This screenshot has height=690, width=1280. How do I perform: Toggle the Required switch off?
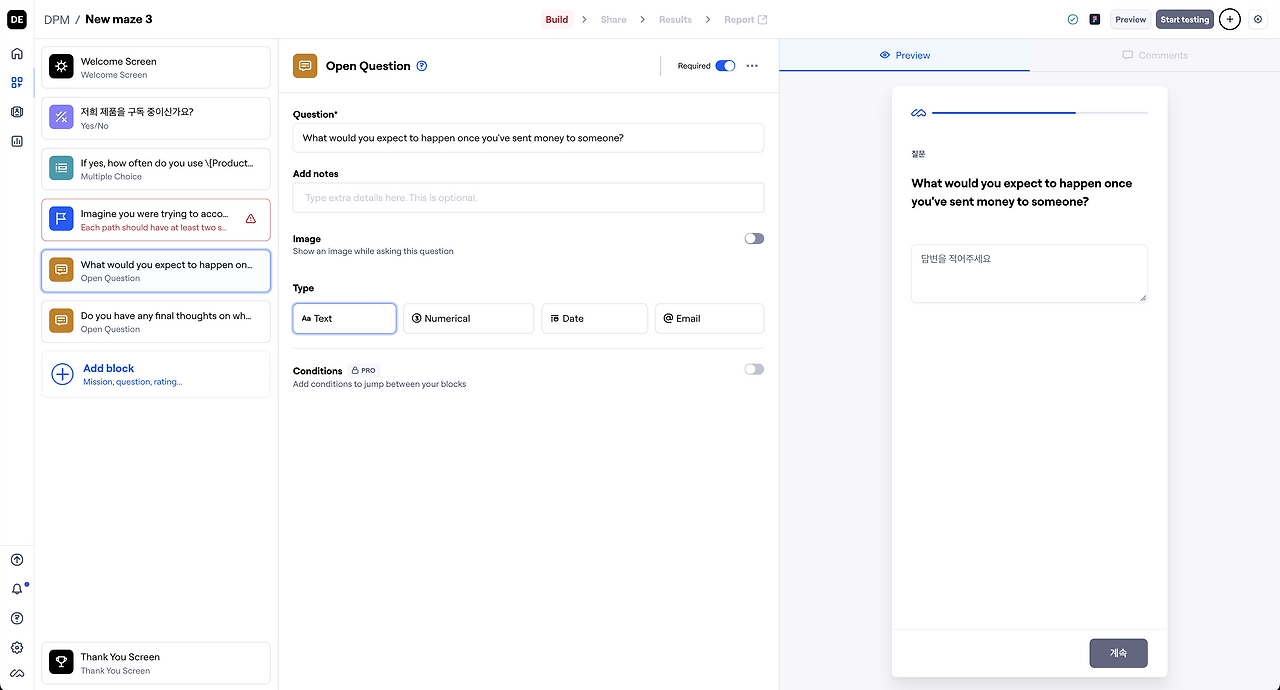725,66
